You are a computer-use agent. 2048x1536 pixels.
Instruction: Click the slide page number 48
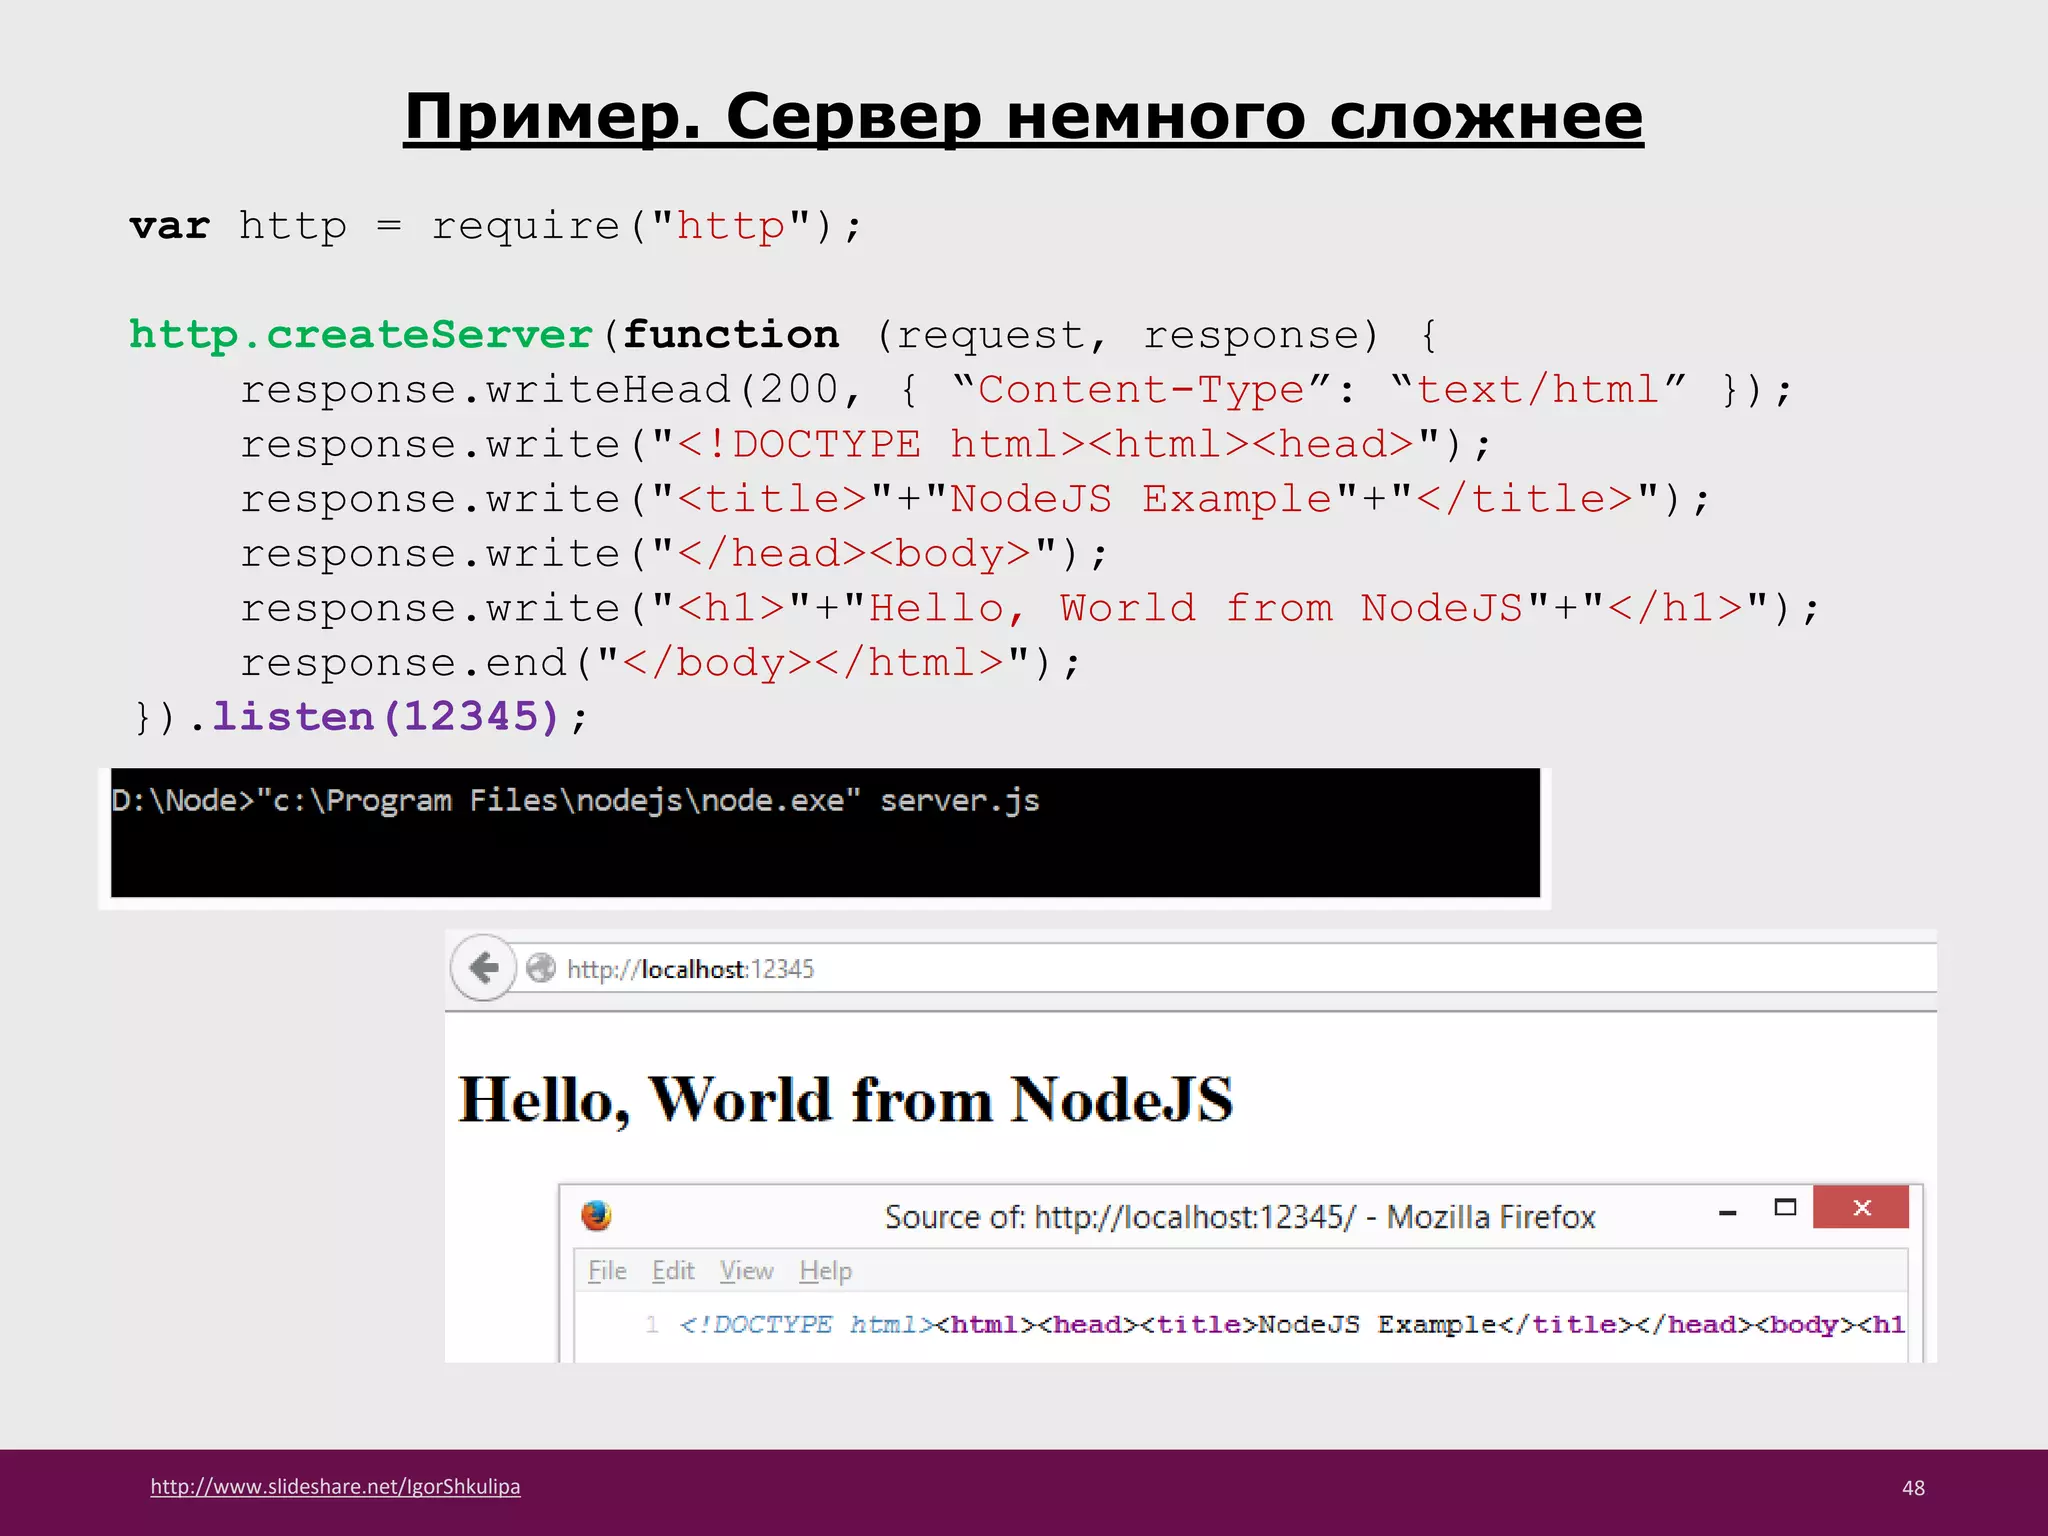pyautogui.click(x=1913, y=1488)
